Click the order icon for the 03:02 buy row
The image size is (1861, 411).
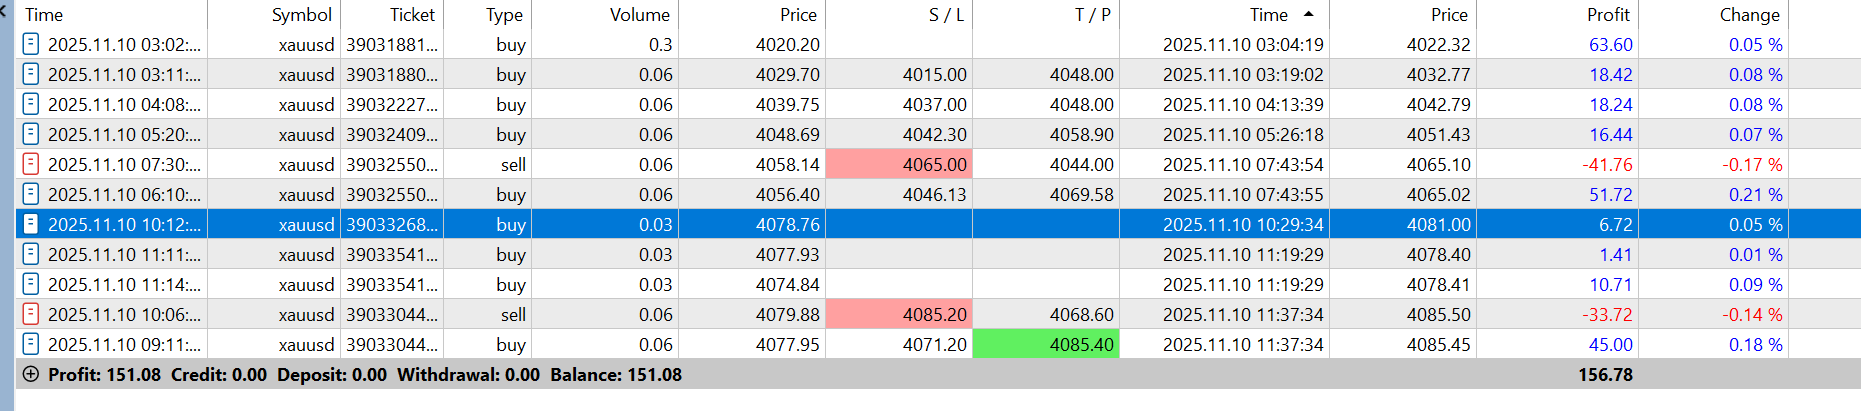(x=31, y=44)
